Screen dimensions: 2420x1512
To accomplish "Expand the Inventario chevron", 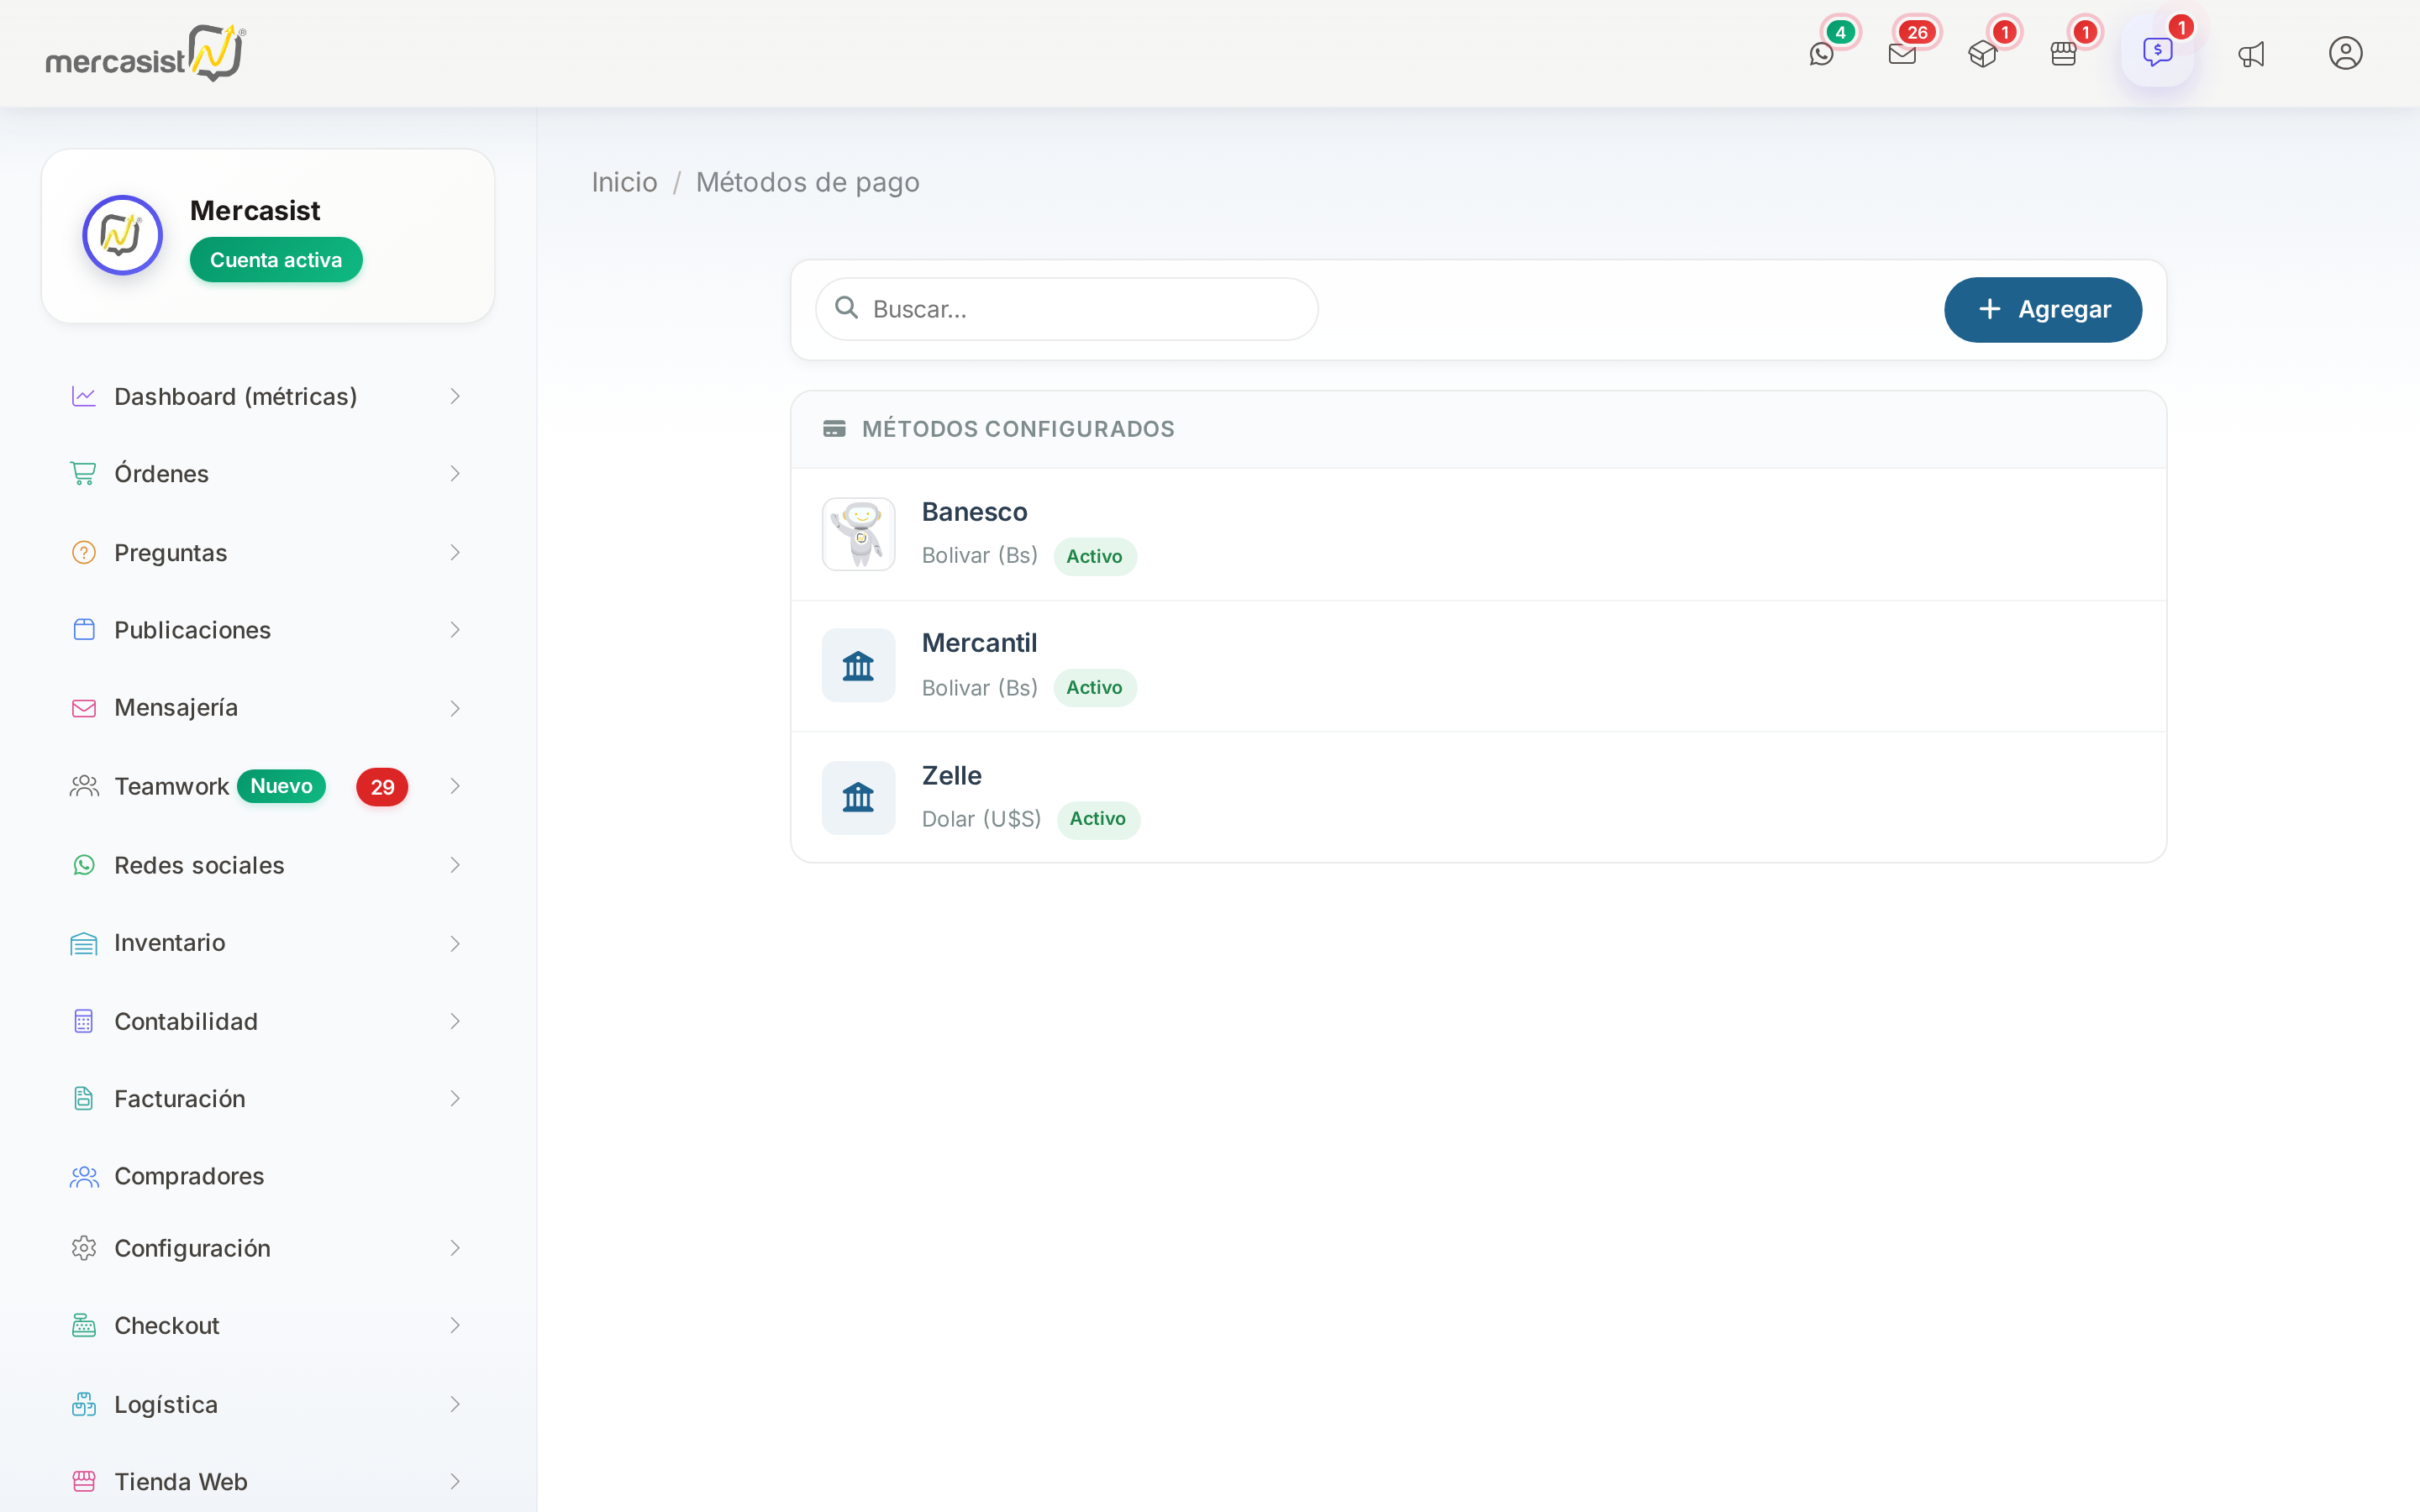I will pyautogui.click(x=455, y=944).
